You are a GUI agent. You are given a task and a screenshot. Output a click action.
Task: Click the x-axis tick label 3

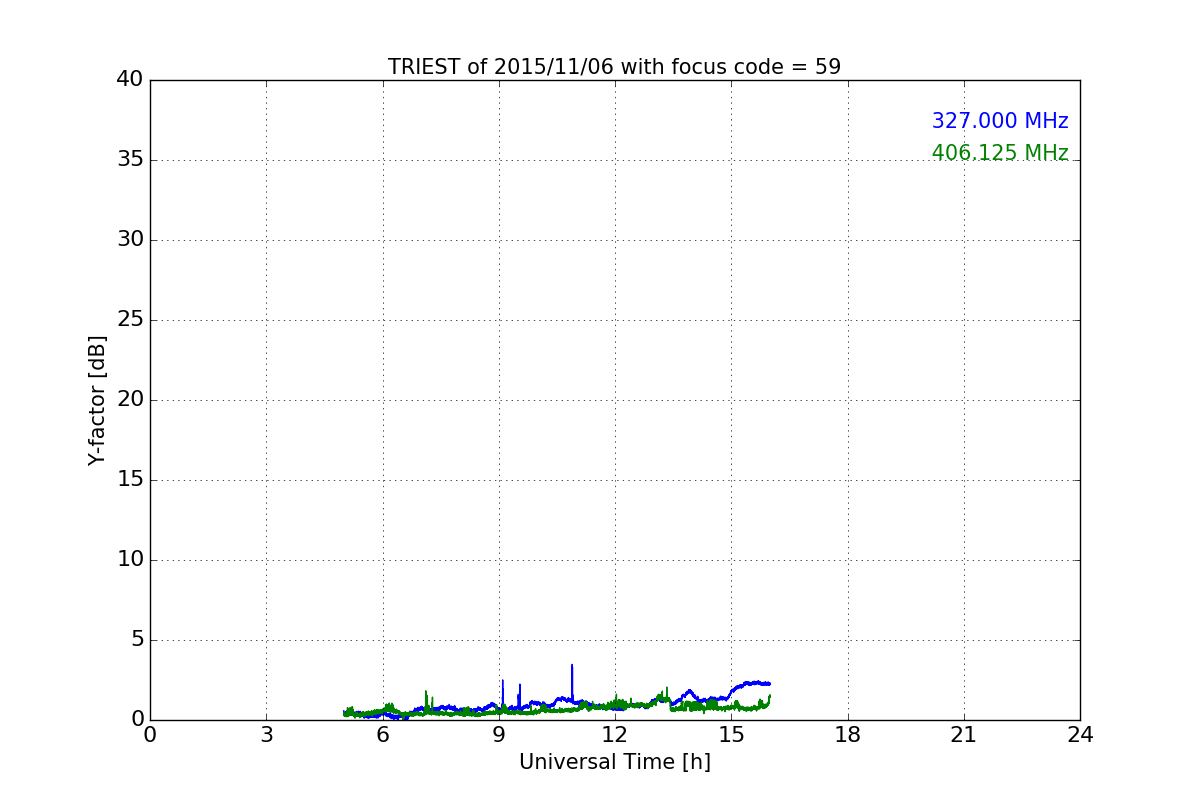click(266, 735)
